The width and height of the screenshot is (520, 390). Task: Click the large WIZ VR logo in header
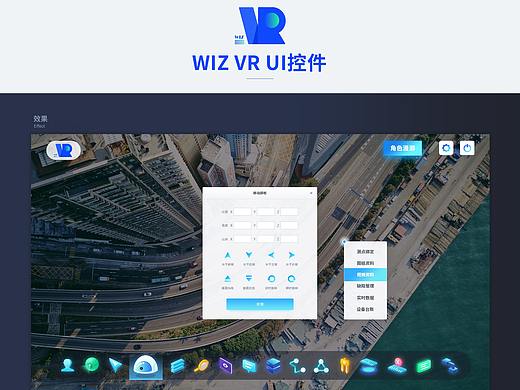260,26
